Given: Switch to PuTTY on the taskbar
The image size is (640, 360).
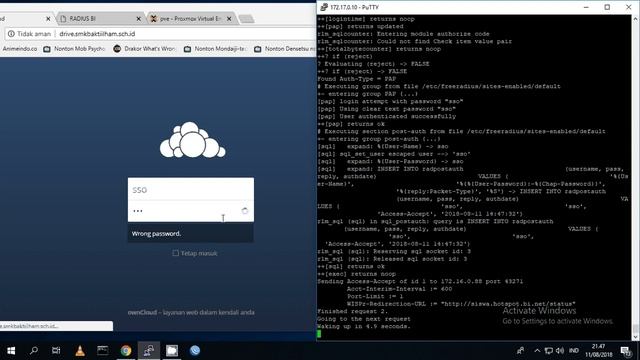Looking at the screenshot, I should click(x=149, y=351).
